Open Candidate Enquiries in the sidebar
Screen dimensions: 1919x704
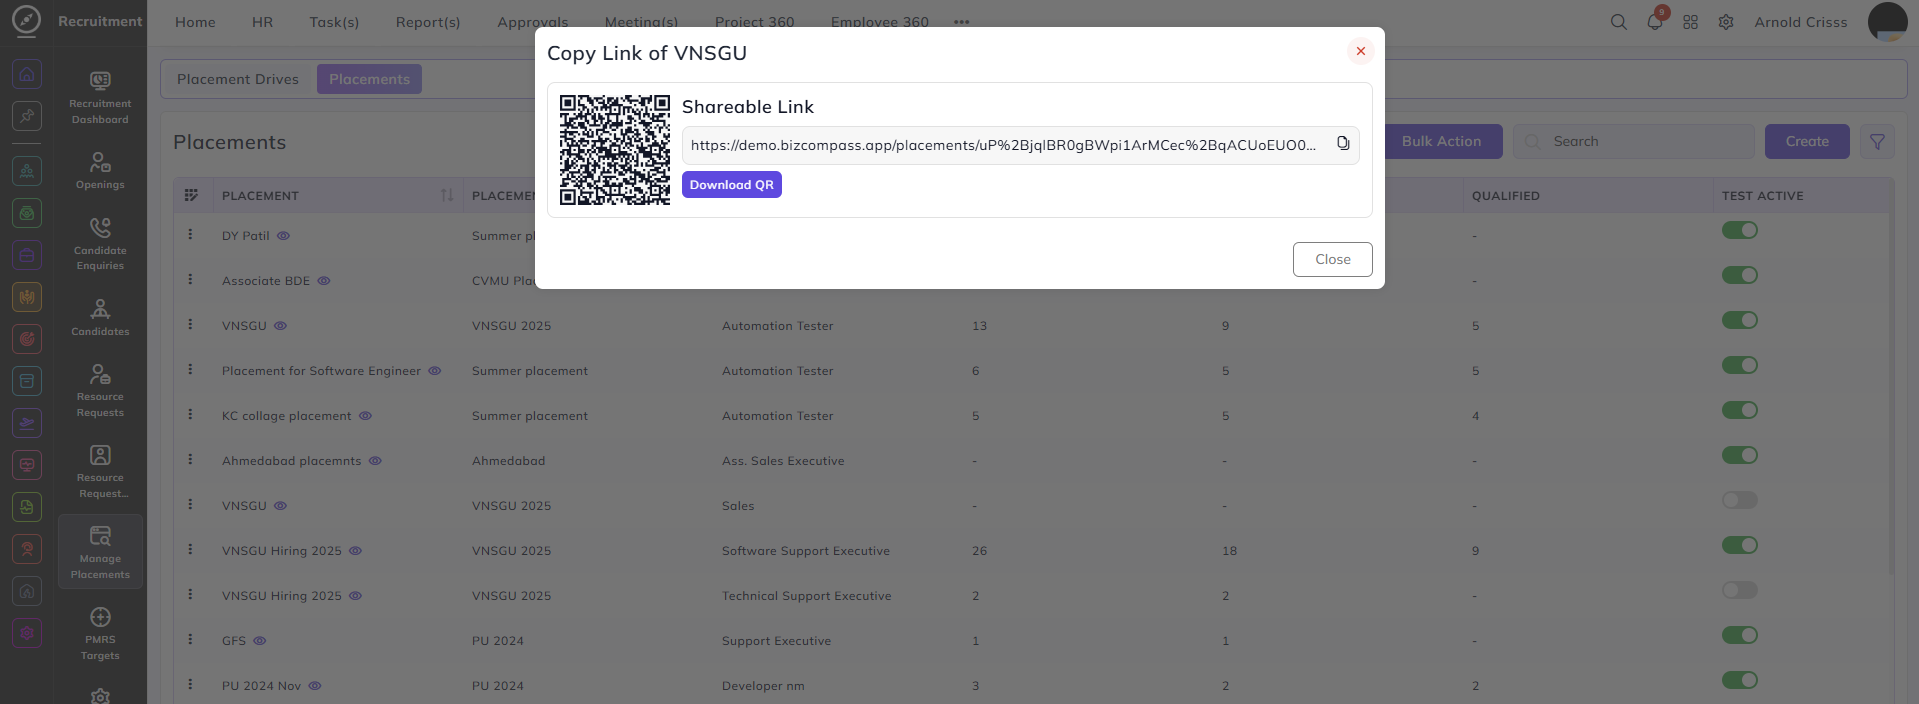pyautogui.click(x=100, y=243)
